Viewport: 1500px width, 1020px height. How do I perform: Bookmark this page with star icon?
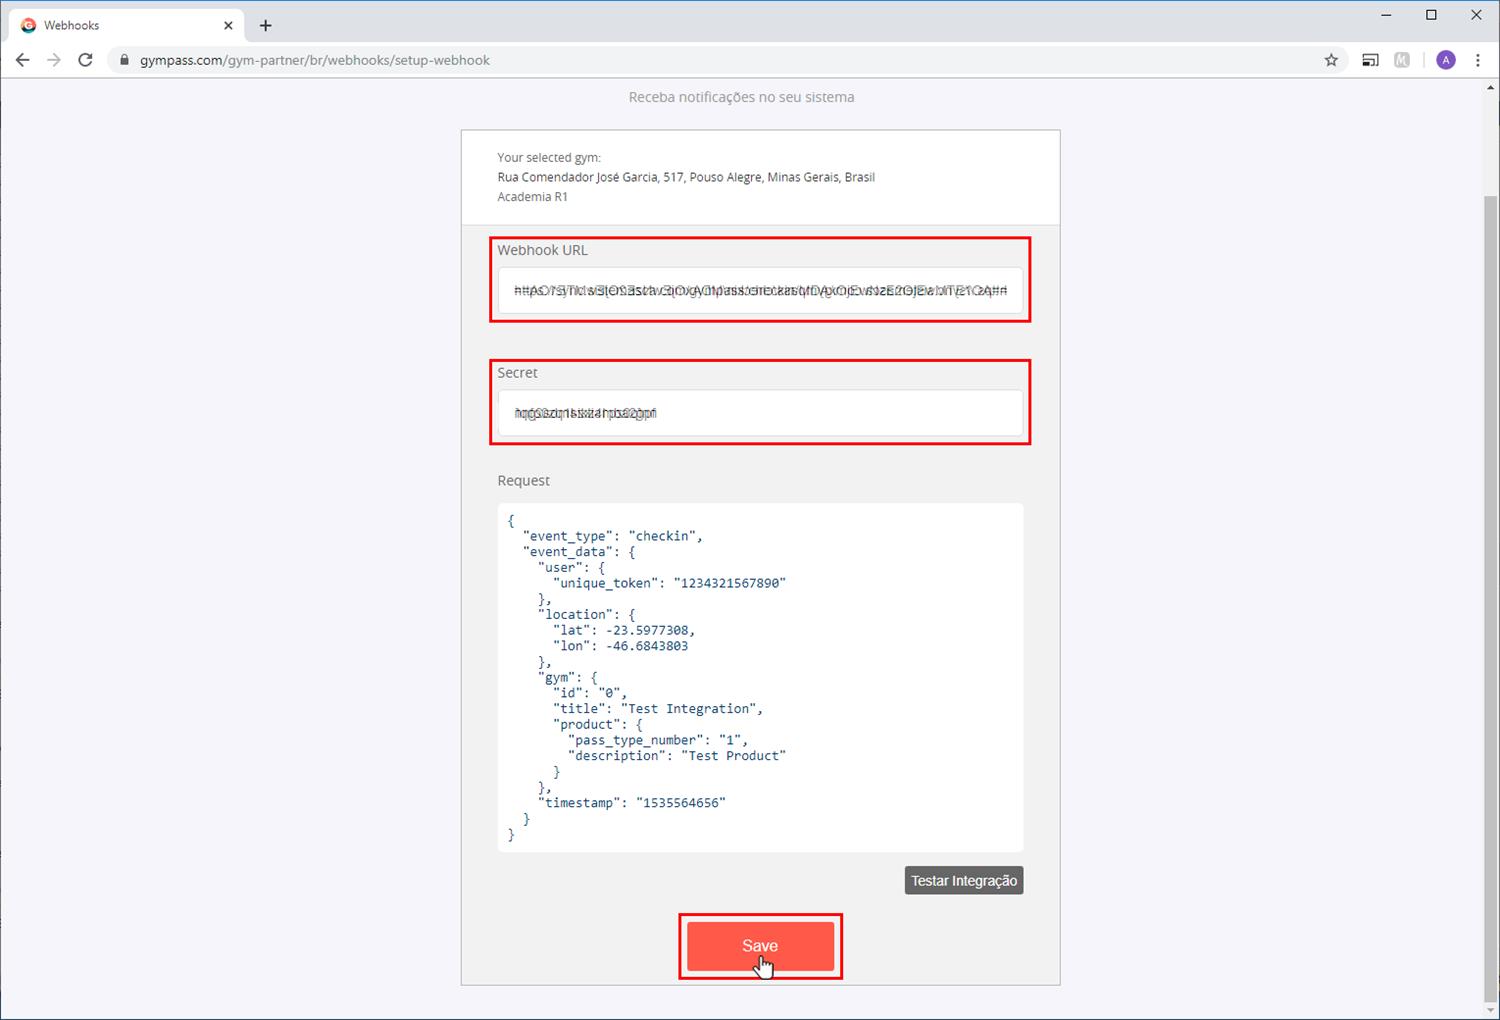coord(1331,60)
